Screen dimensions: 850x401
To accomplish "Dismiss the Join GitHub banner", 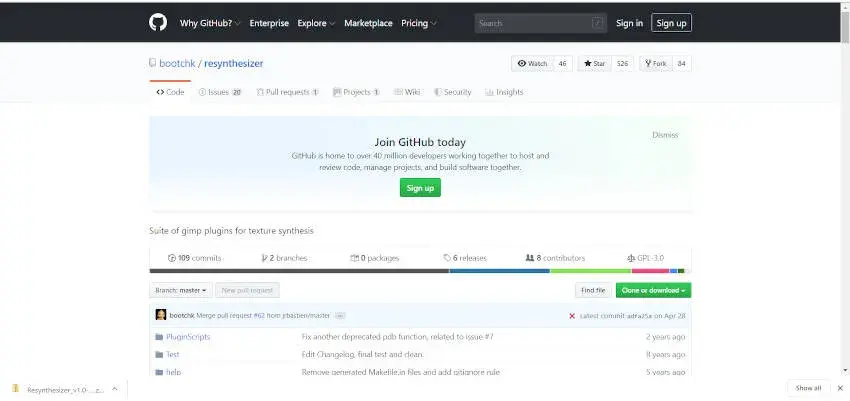I will [x=665, y=135].
